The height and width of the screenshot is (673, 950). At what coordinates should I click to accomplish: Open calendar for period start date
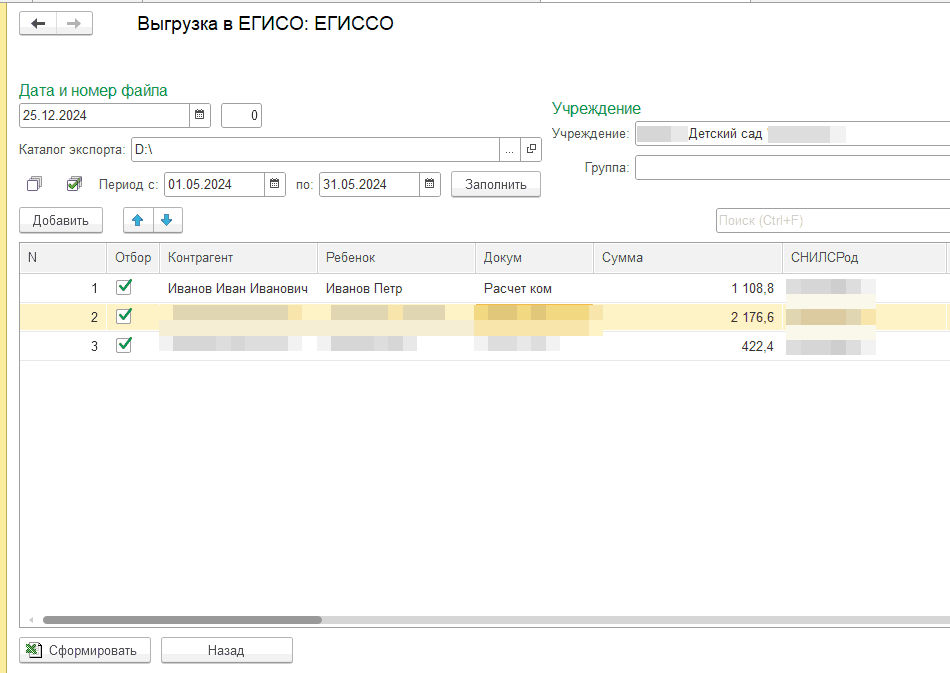point(275,184)
